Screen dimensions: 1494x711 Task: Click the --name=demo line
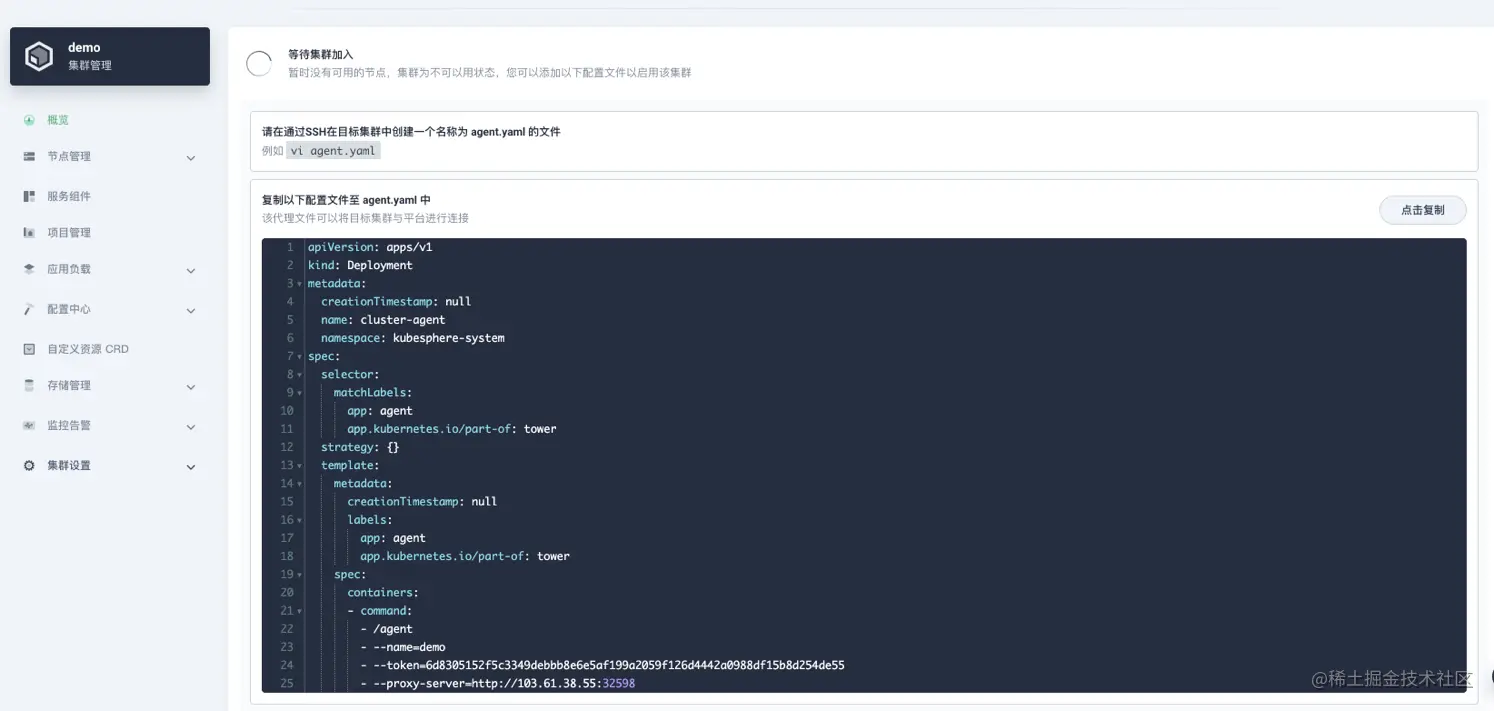point(403,647)
